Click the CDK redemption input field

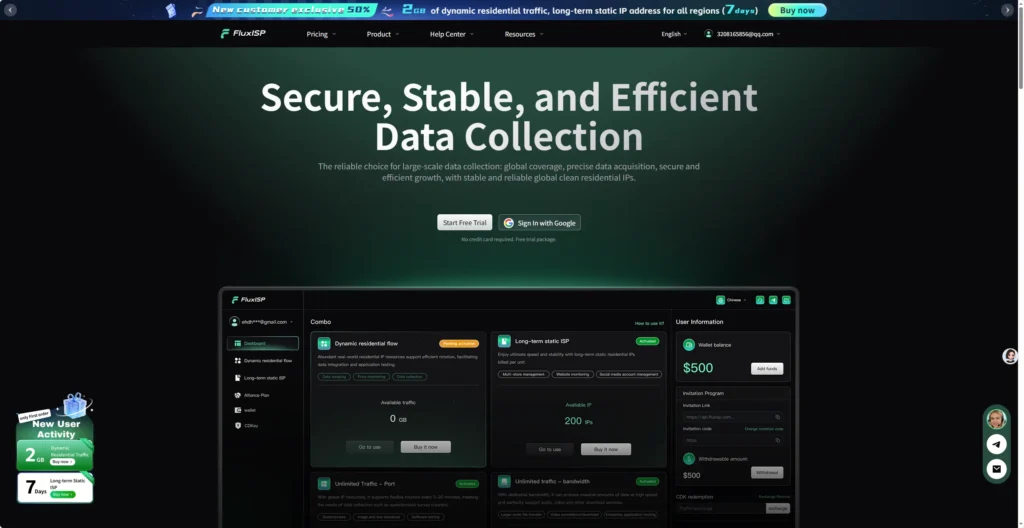(x=721, y=508)
